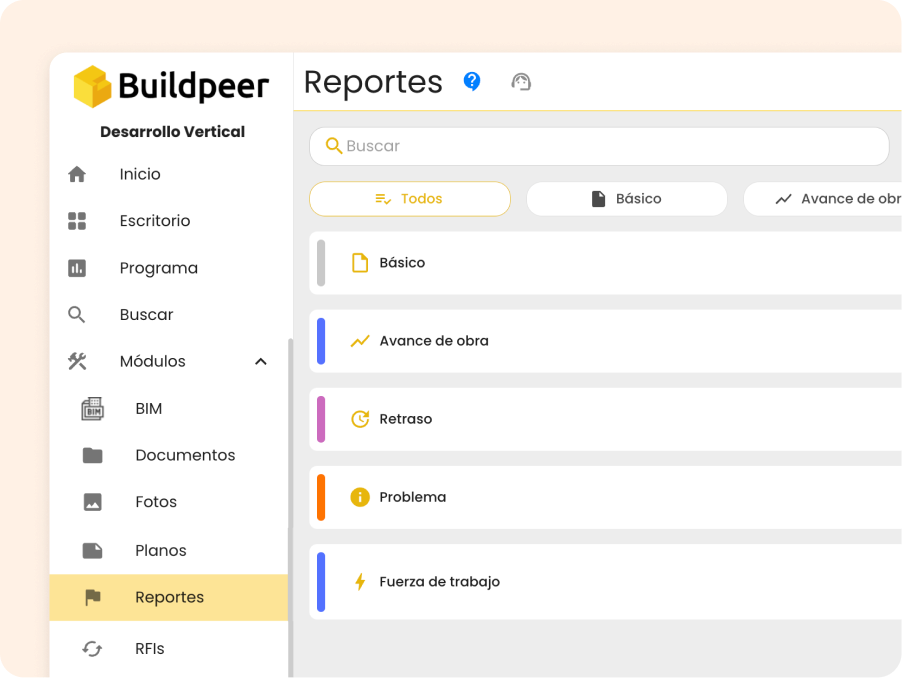
Task: Select the Básico filter chip
Action: [626, 199]
